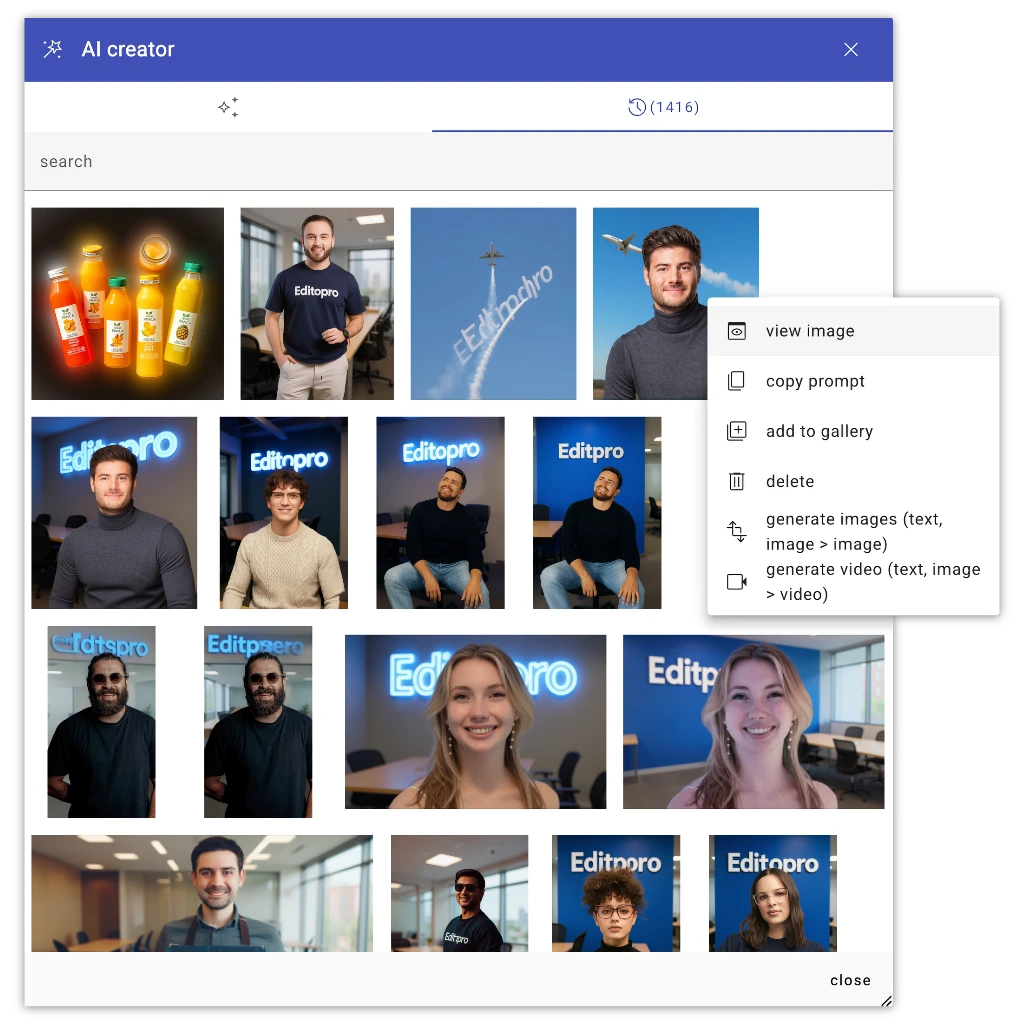This screenshot has width=1024, height=1024.
Task: Open thumbnail of man in gray turtleneck with neon sign
Action: 114,513
